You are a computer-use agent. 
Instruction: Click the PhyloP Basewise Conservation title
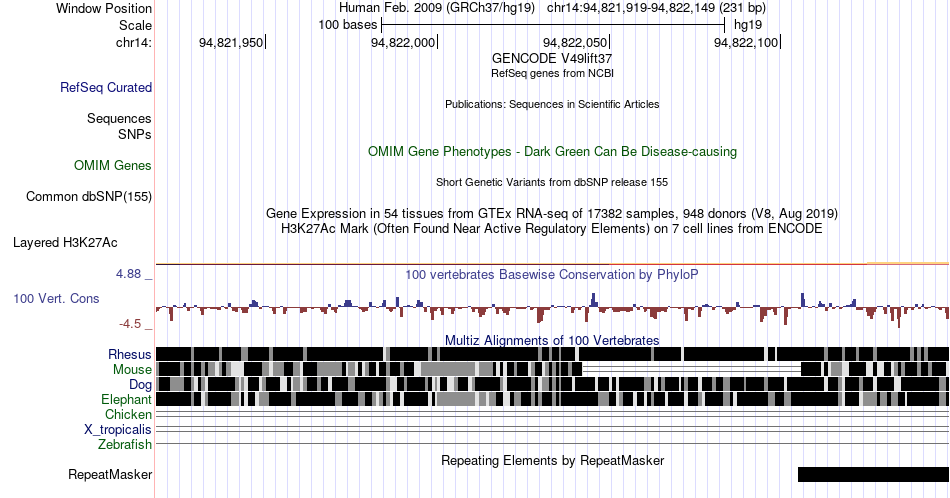coord(552,274)
